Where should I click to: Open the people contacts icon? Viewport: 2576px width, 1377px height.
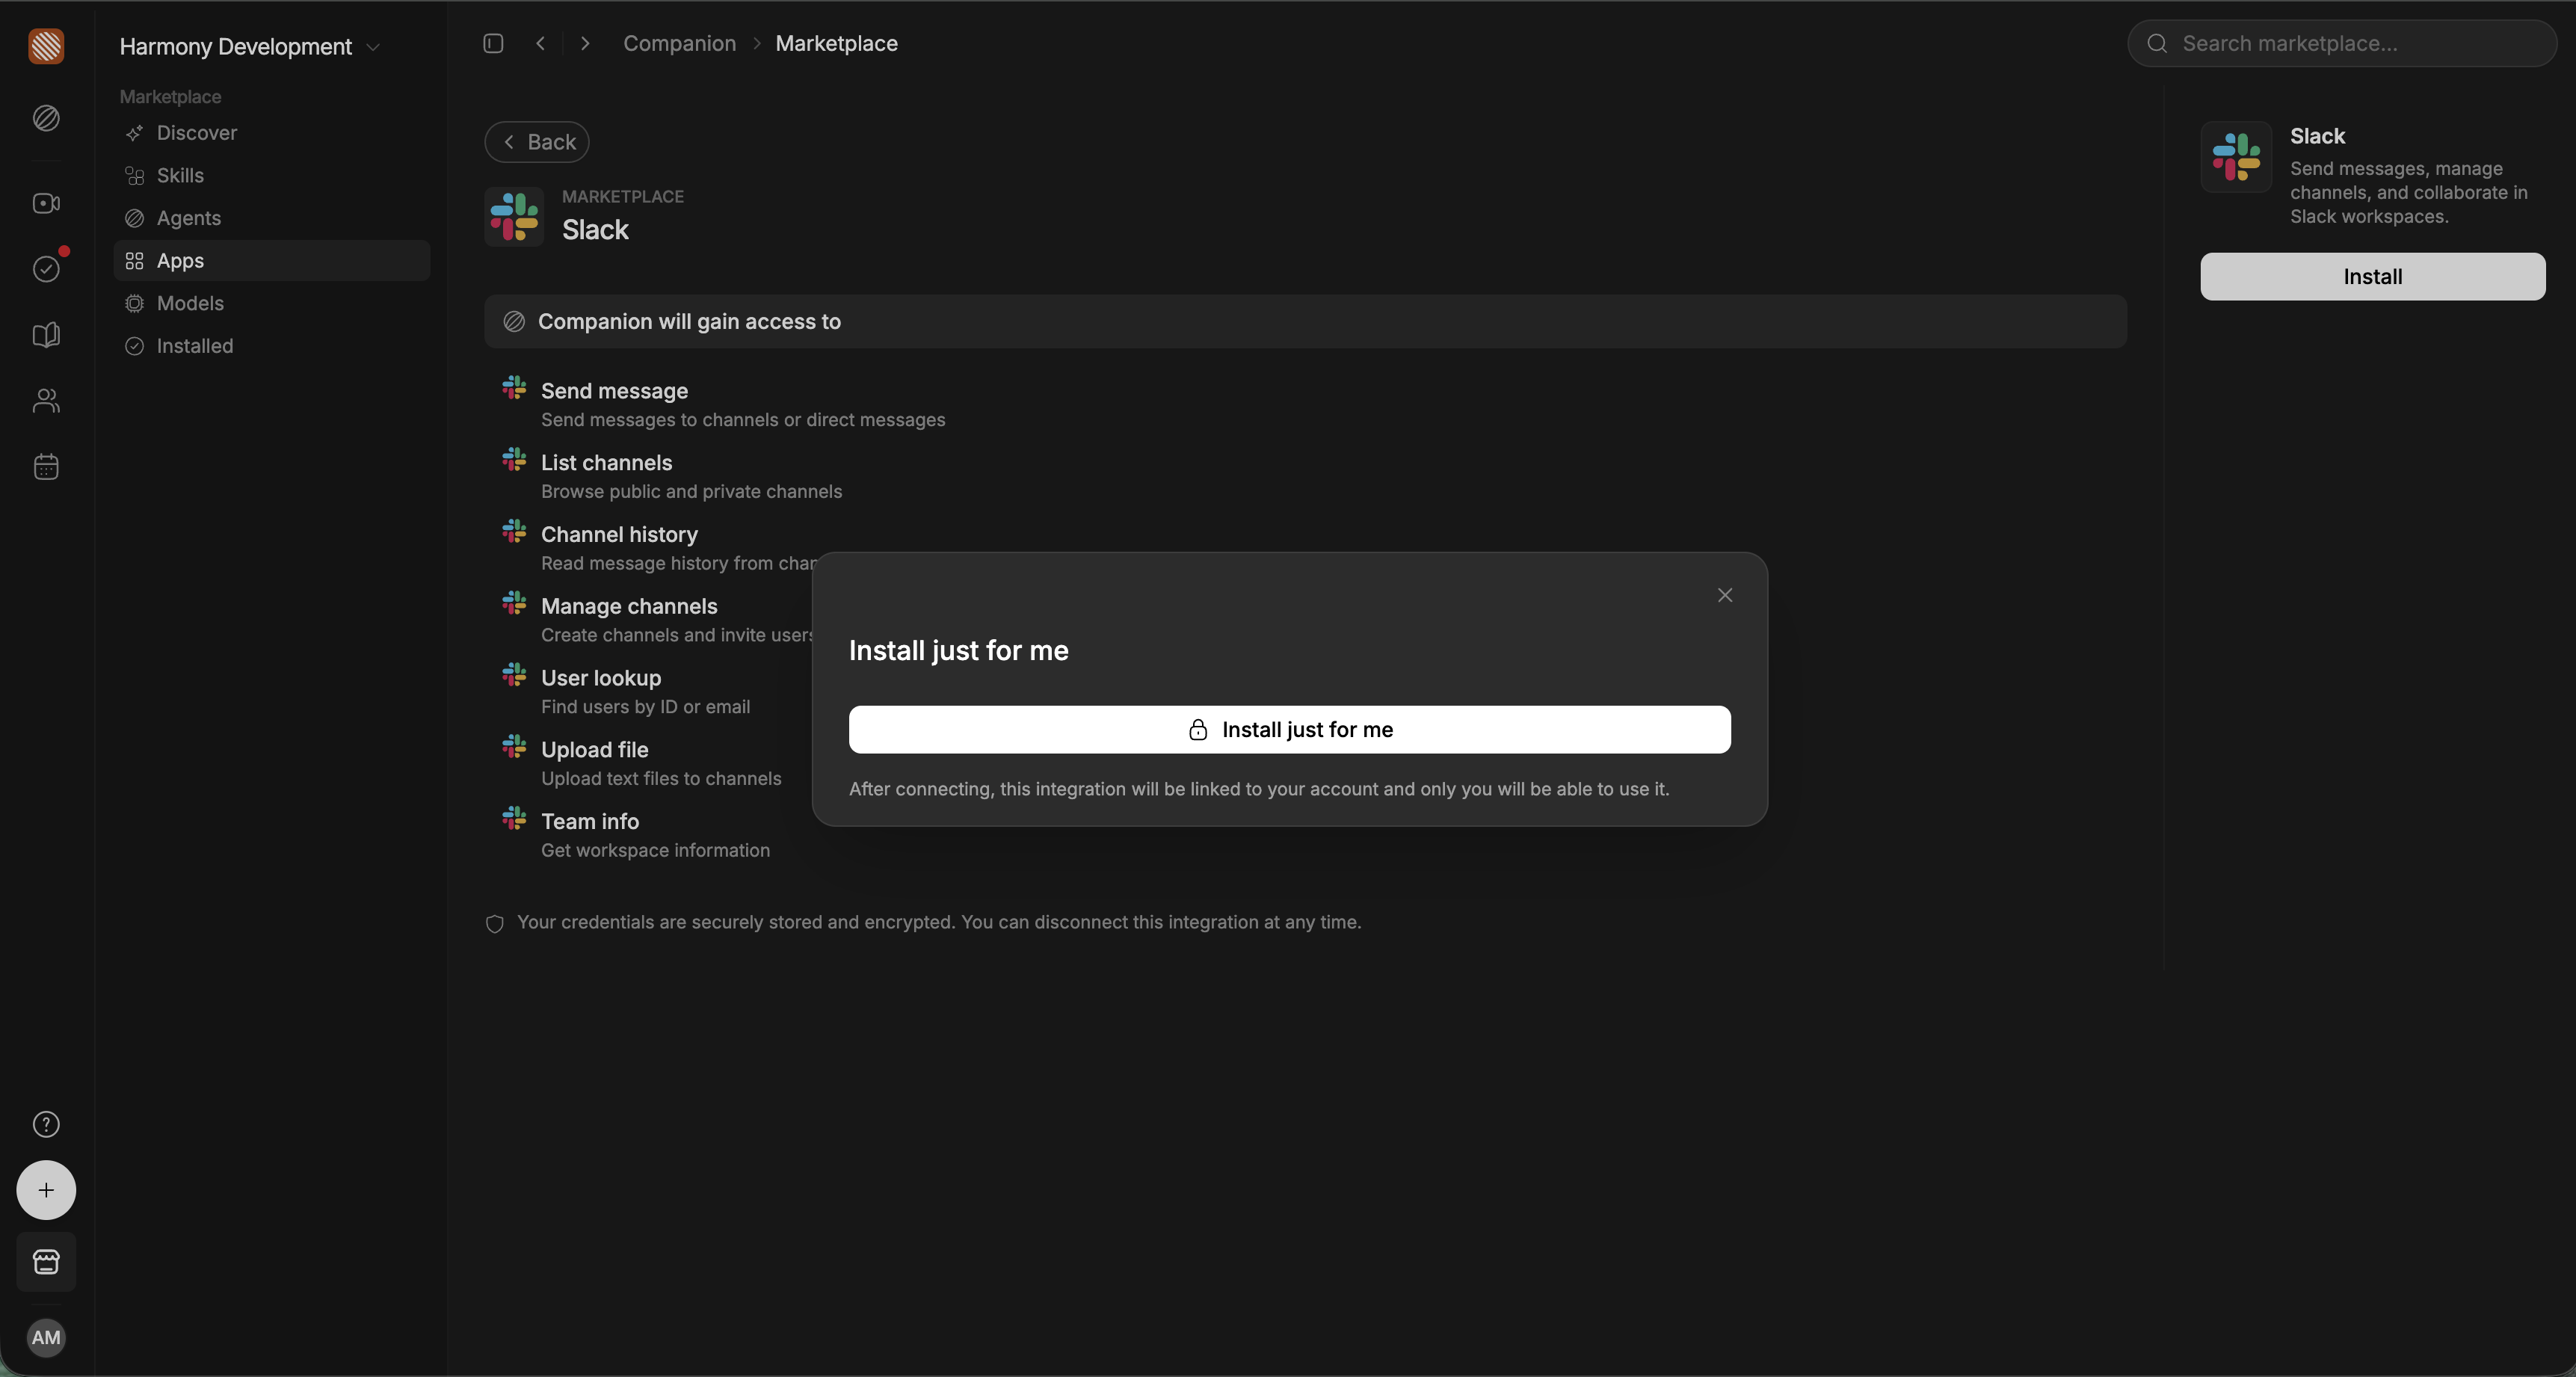pyautogui.click(x=46, y=401)
